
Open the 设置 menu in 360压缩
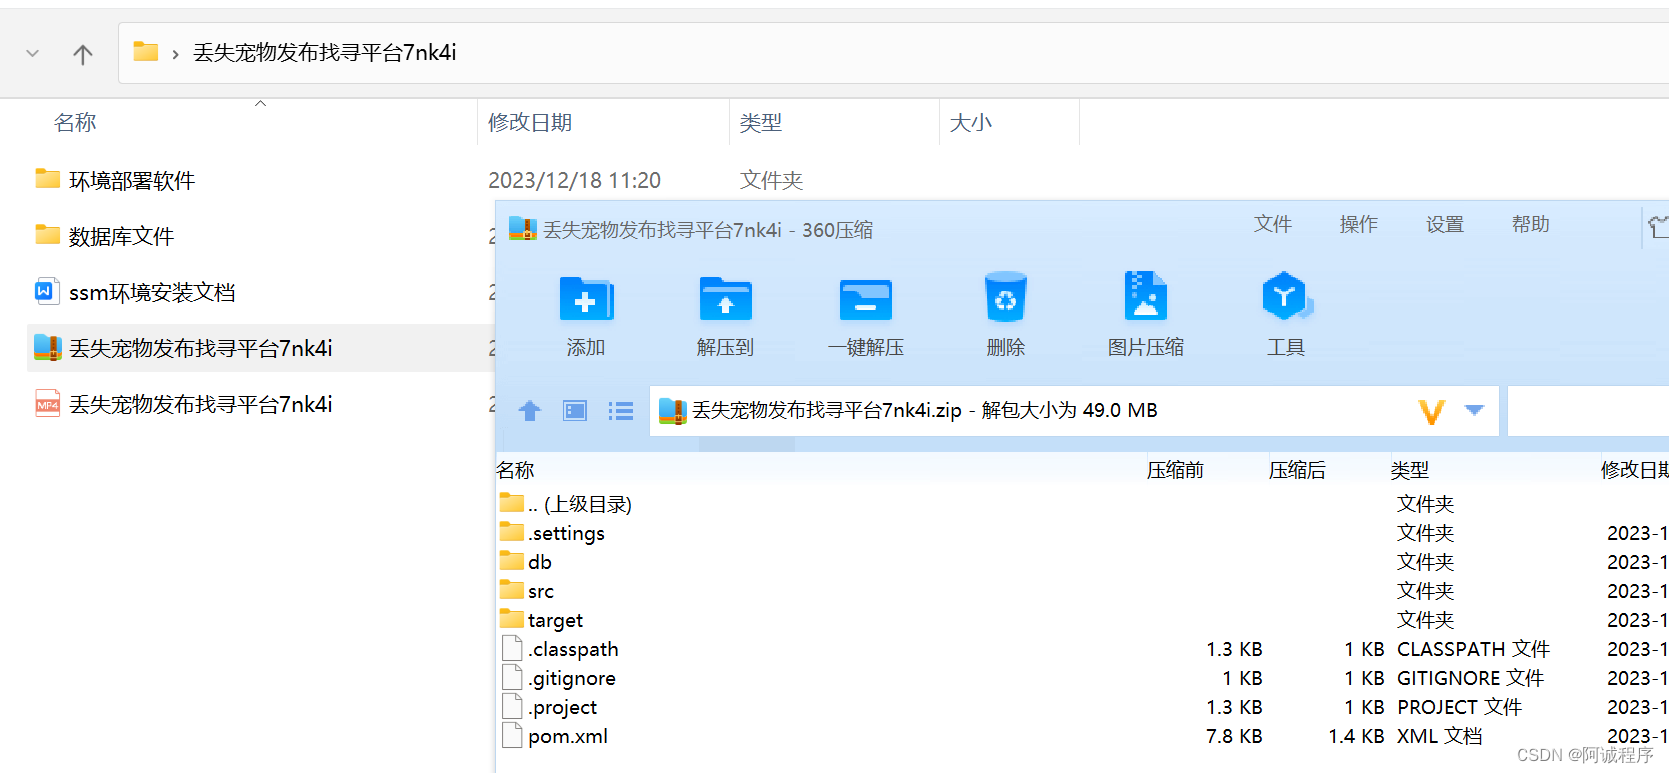point(1445,224)
